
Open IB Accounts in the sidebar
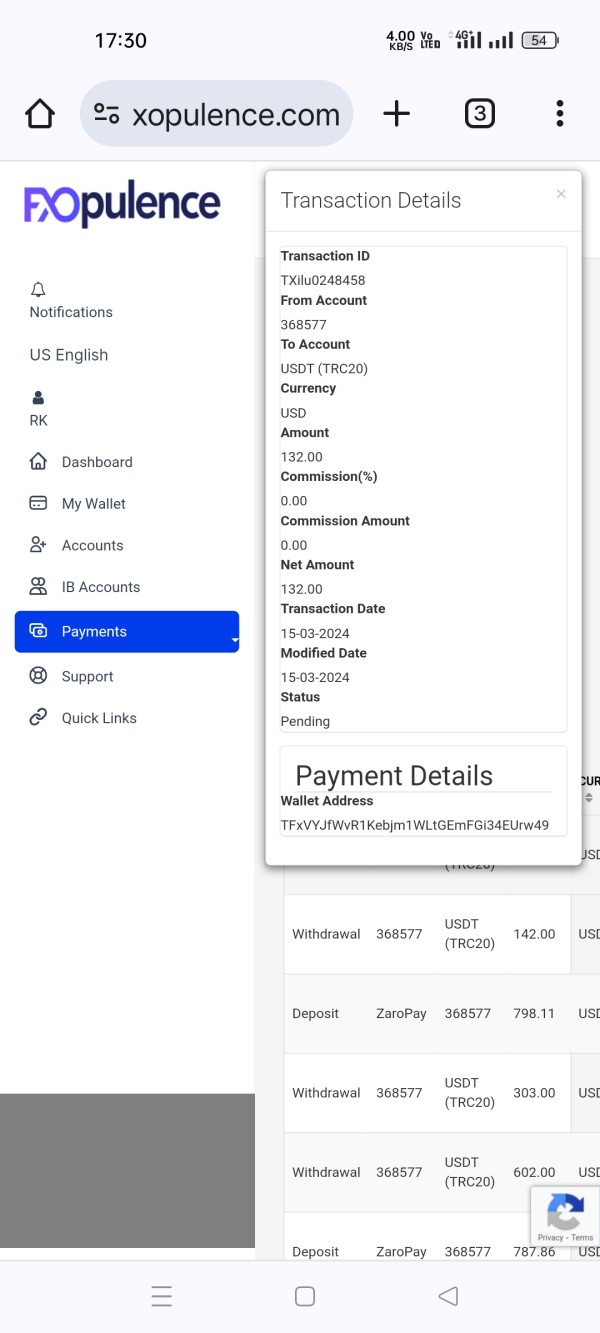point(101,587)
